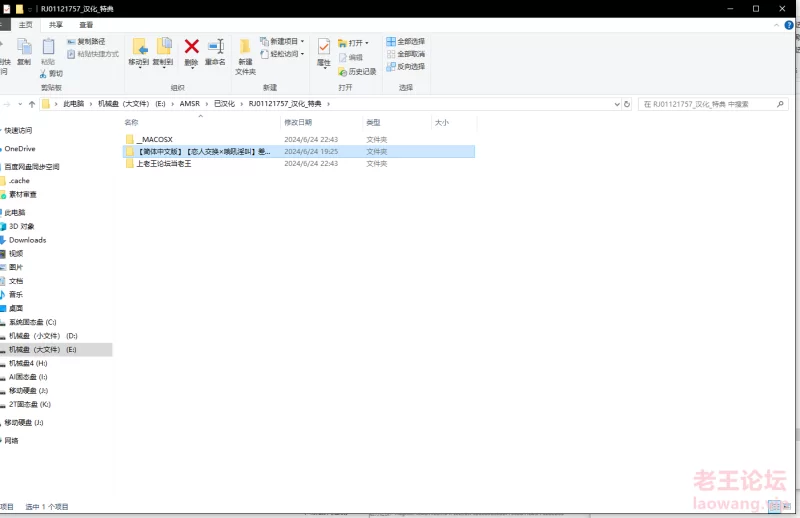The image size is (800, 518).
Task: Expand the Easy Access (轻松访问) dropdown
Action: click(283, 54)
